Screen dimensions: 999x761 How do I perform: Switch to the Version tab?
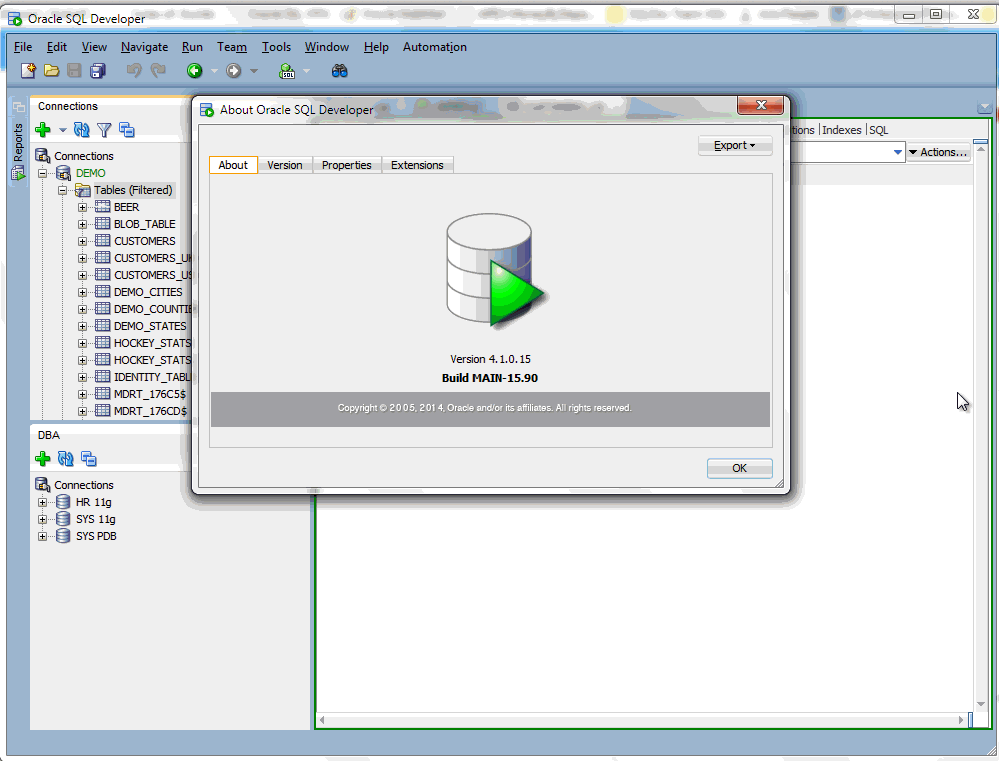(x=284, y=165)
